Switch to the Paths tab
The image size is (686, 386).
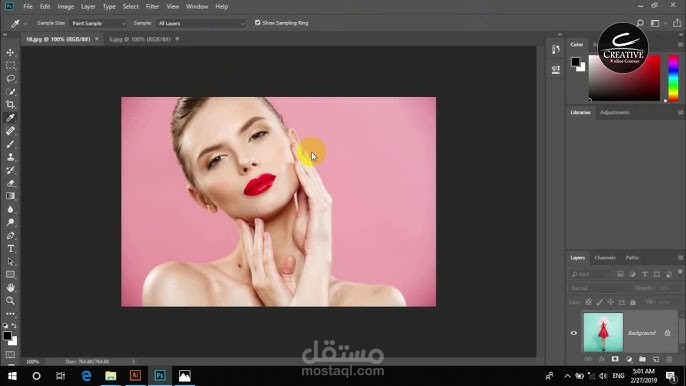tap(632, 258)
